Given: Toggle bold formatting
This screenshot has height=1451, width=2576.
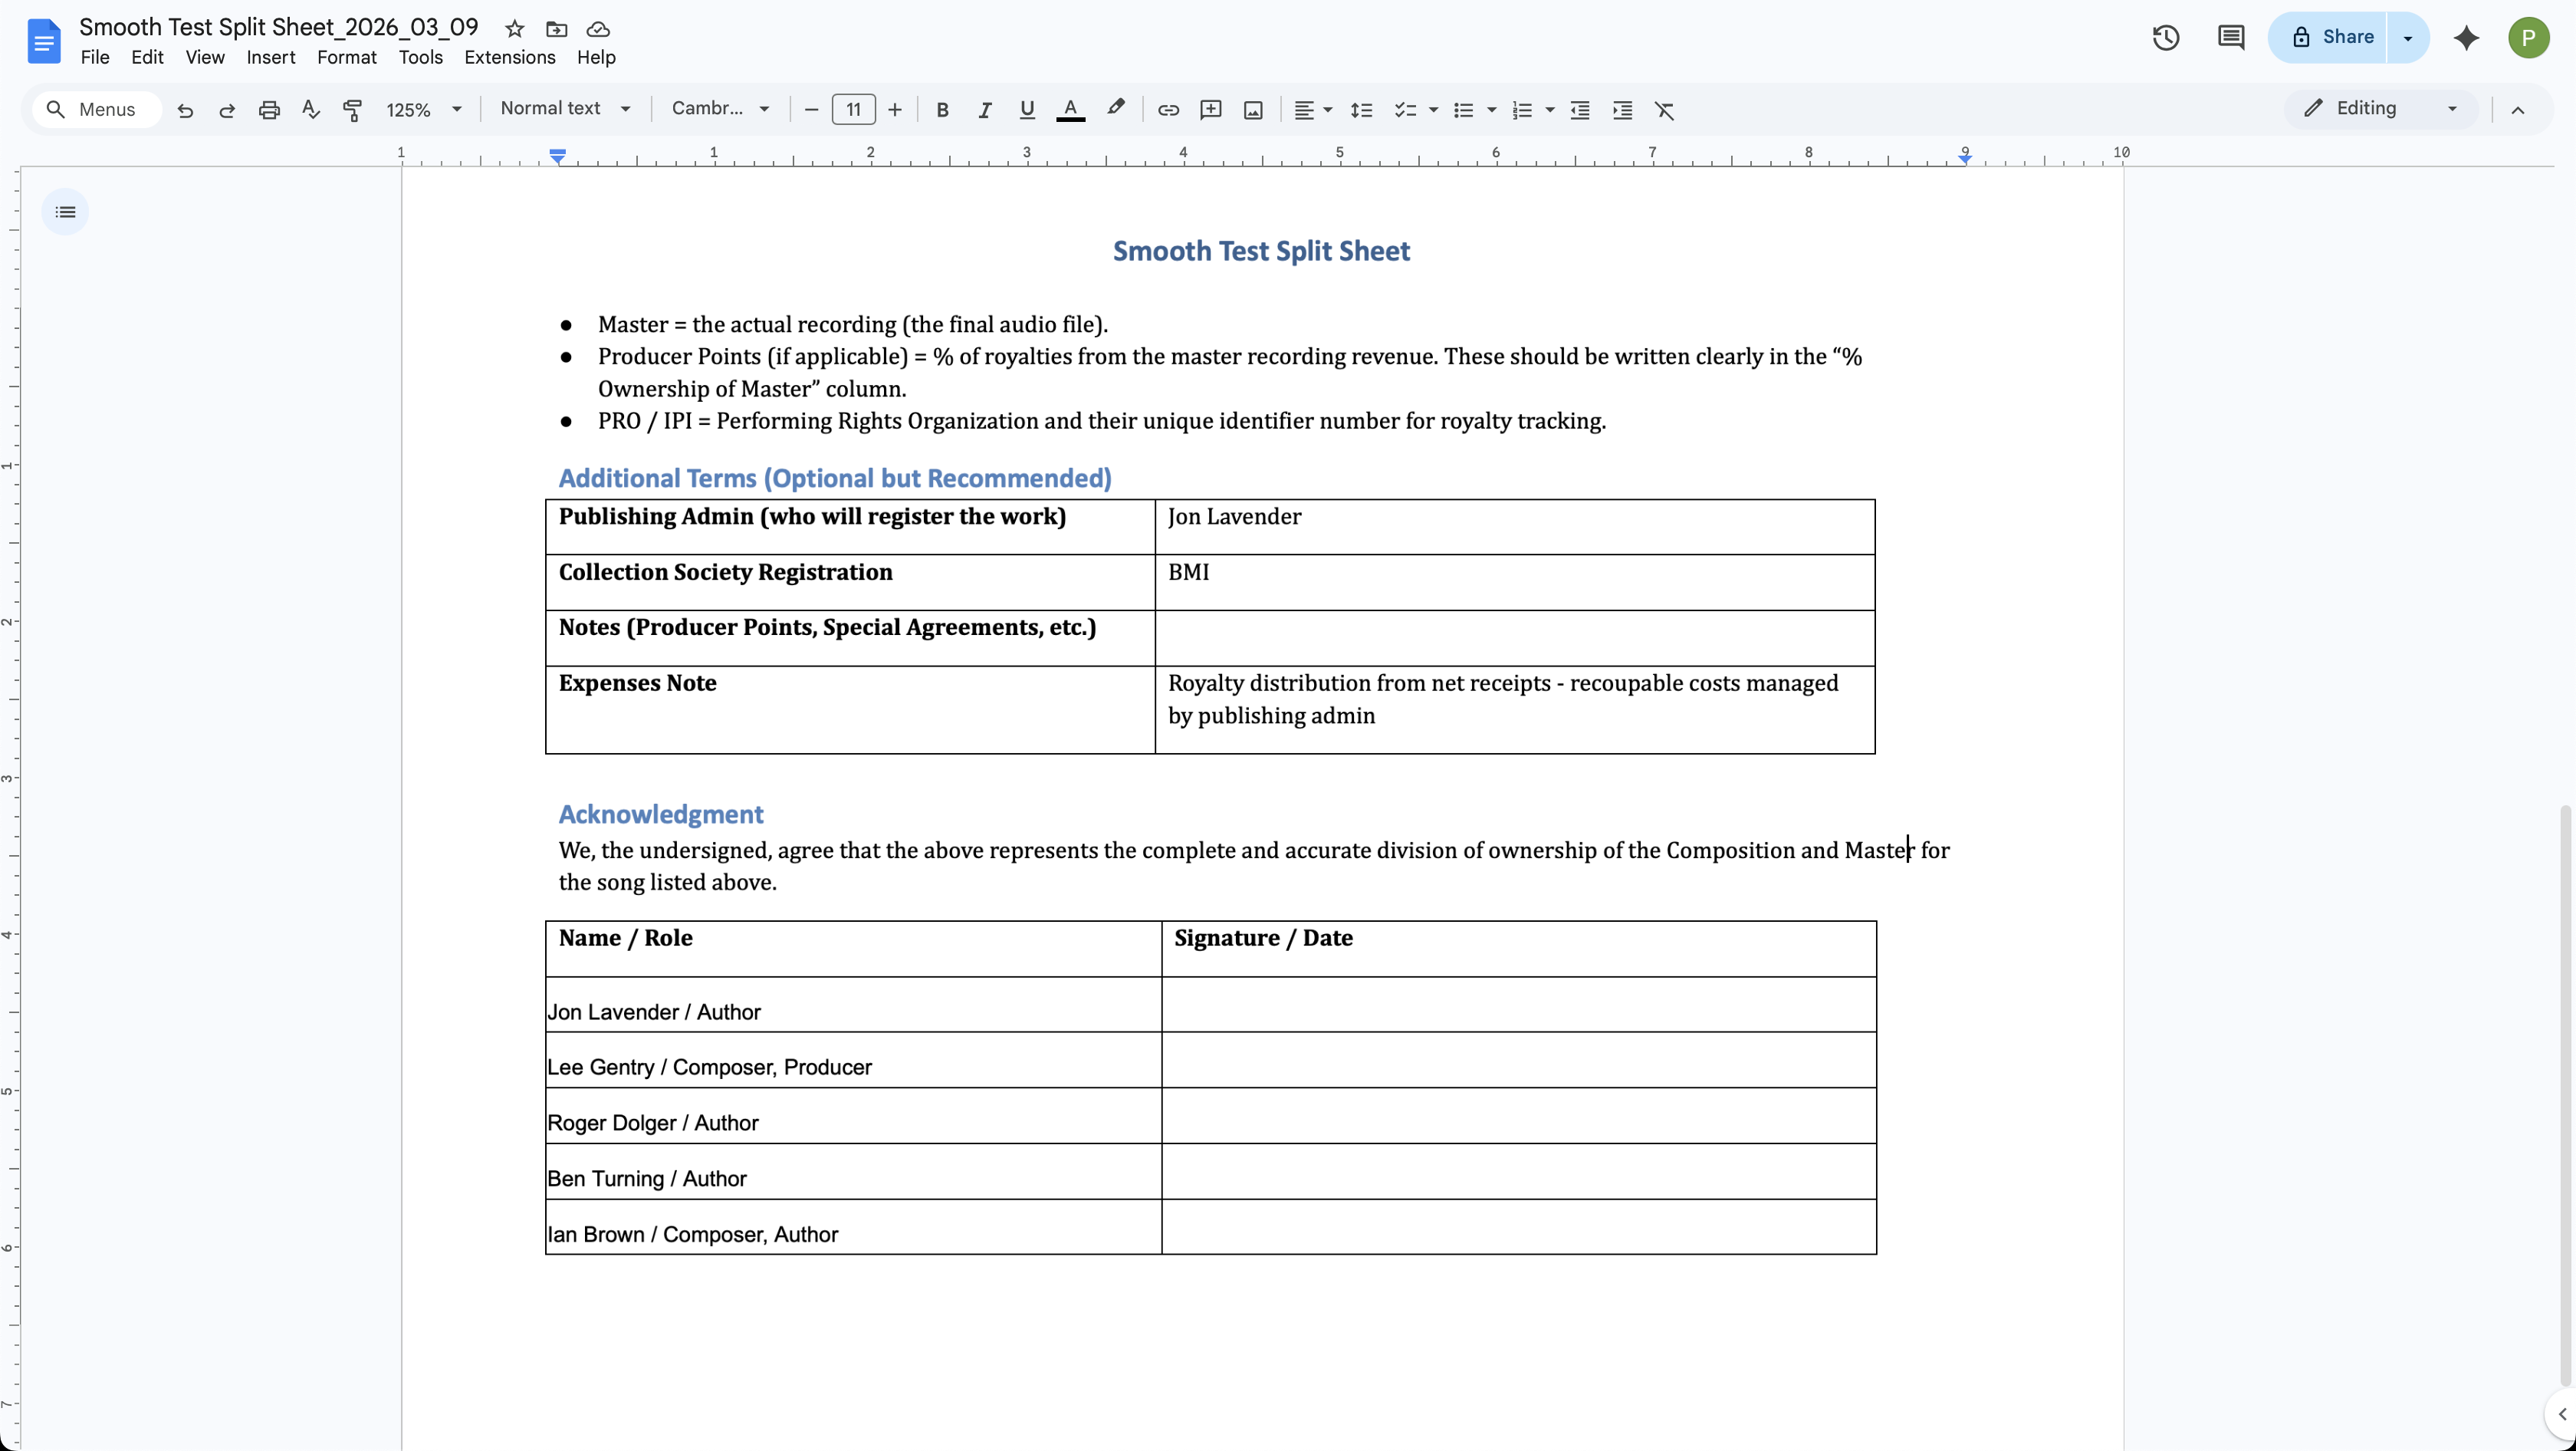Looking at the screenshot, I should [942, 110].
